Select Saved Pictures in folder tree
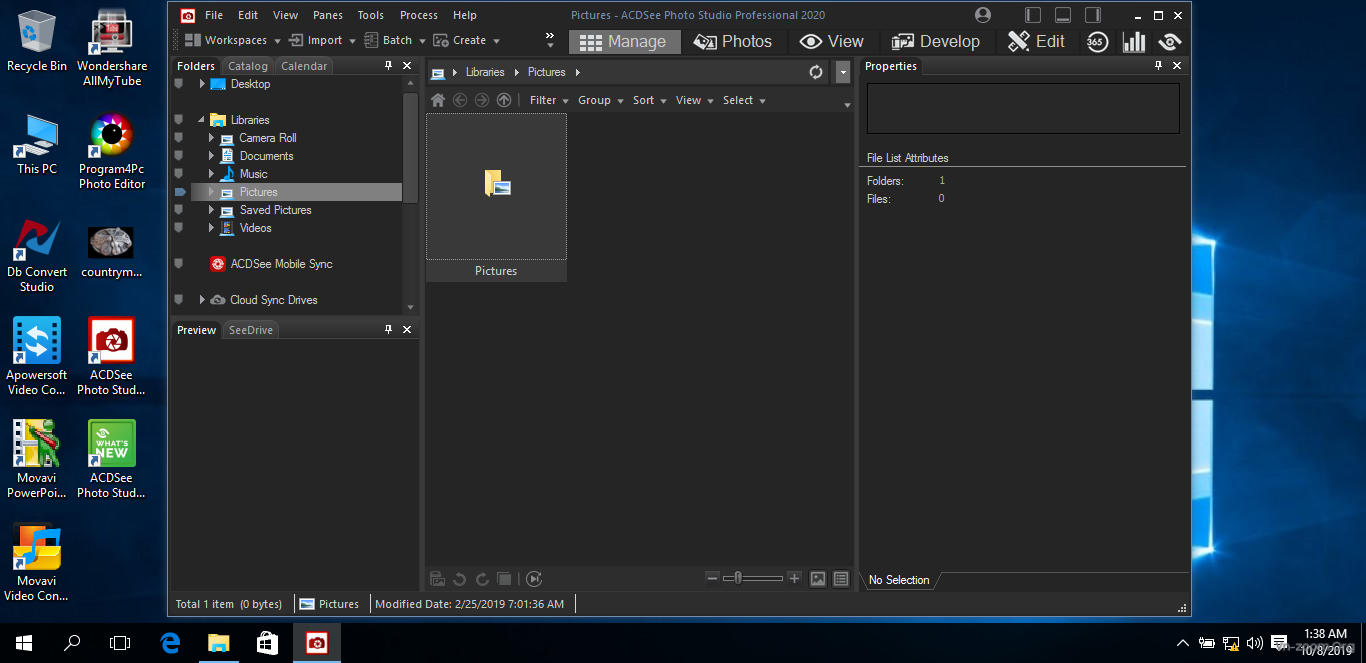The width and height of the screenshot is (1366, 663). pyautogui.click(x=275, y=210)
